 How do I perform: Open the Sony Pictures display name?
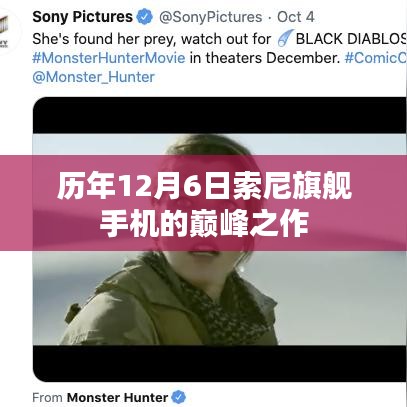click(x=82, y=17)
